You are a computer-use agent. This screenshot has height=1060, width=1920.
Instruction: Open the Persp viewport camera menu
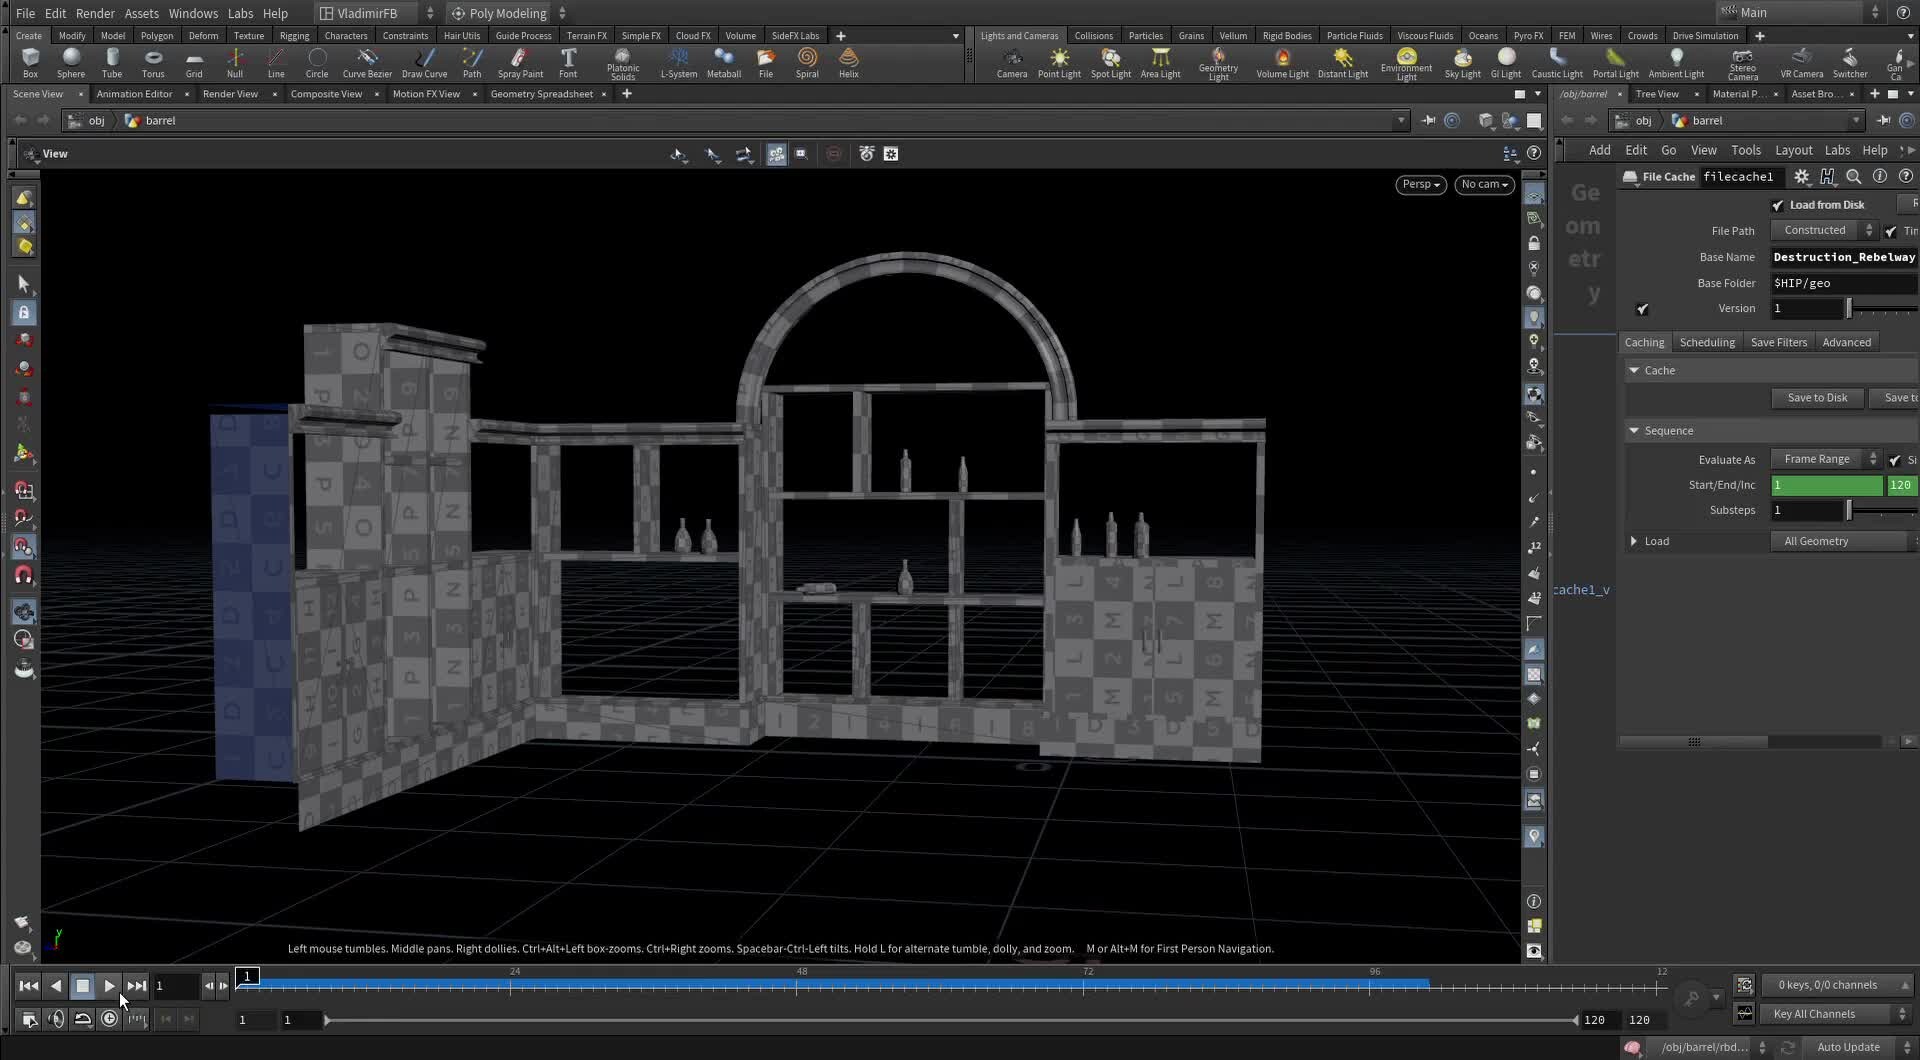[1420, 184]
